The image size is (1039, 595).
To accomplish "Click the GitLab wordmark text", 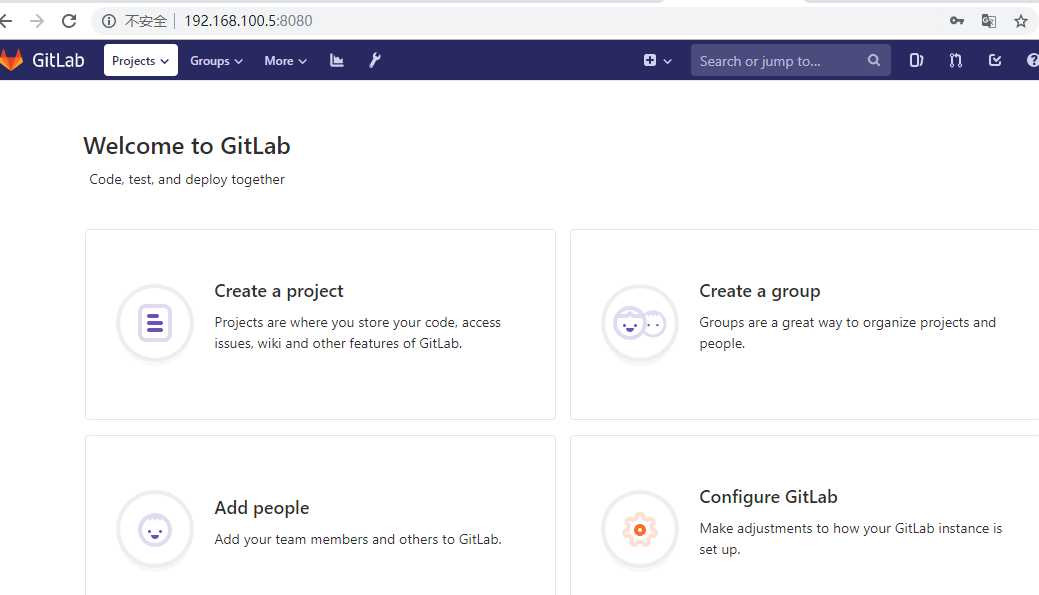I will pyautogui.click(x=58, y=60).
